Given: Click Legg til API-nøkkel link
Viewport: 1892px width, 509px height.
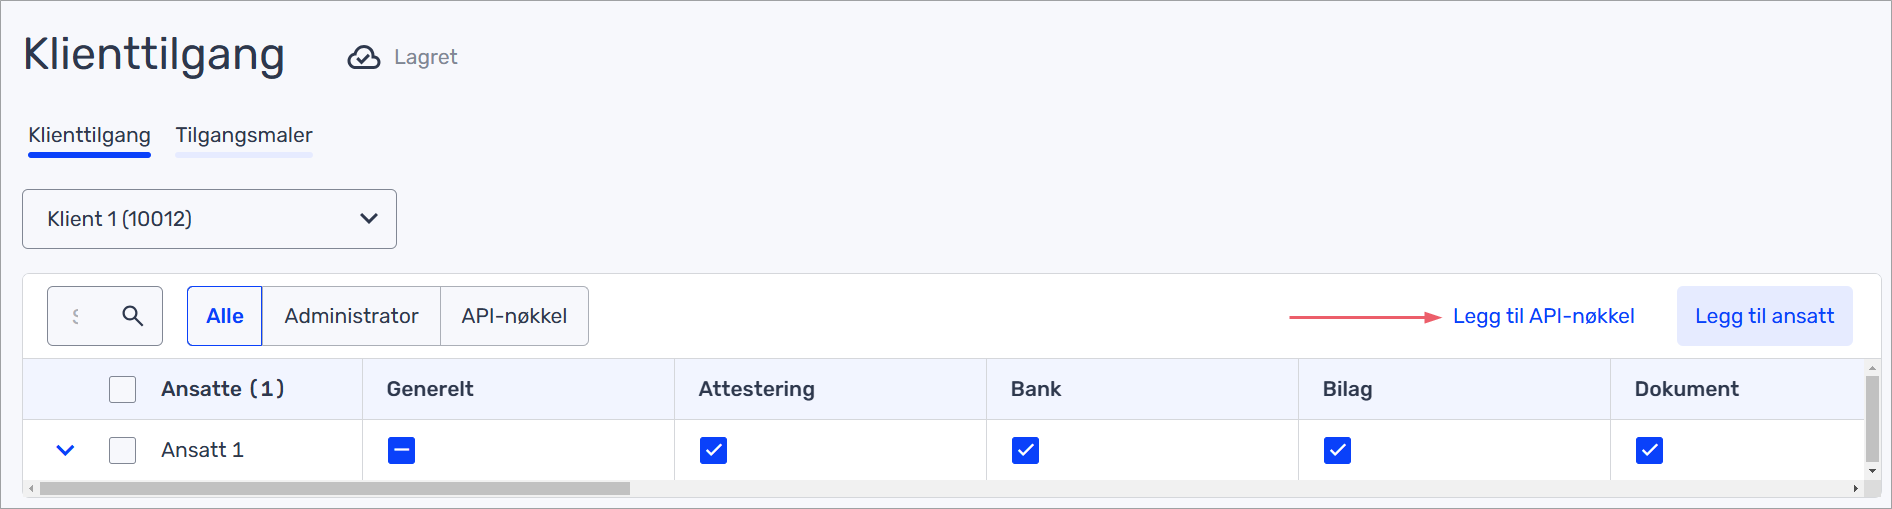Looking at the screenshot, I should 1543,316.
